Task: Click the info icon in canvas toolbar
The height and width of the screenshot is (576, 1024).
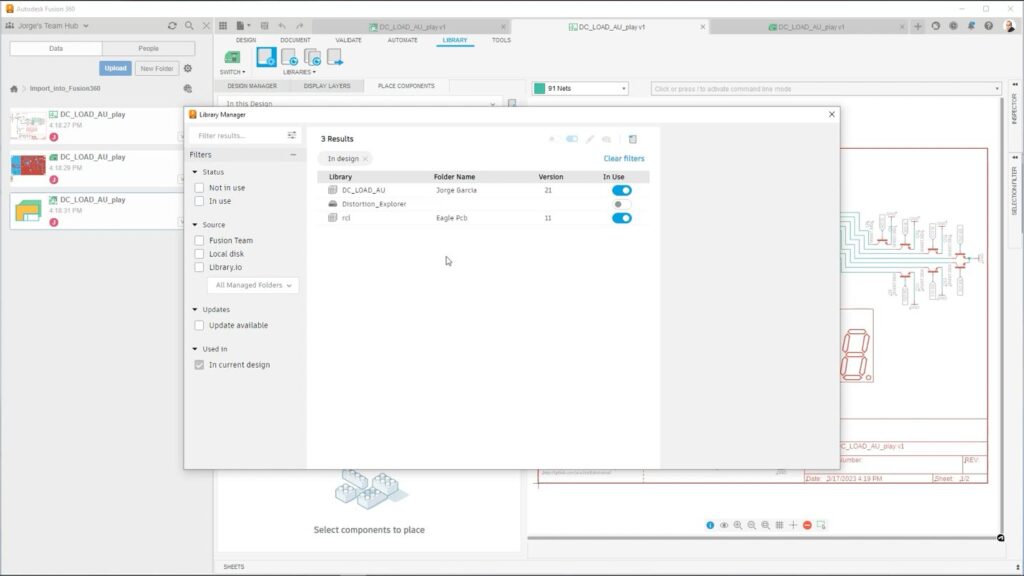Action: [x=710, y=525]
